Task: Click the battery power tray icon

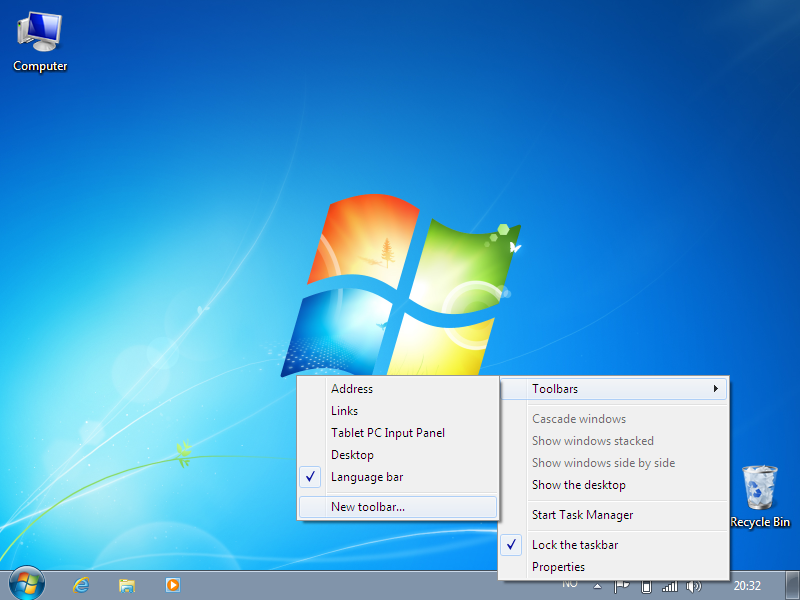Action: [x=646, y=587]
